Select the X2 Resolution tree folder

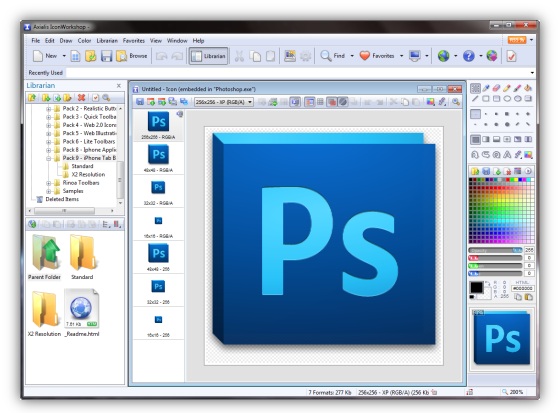(x=88, y=174)
